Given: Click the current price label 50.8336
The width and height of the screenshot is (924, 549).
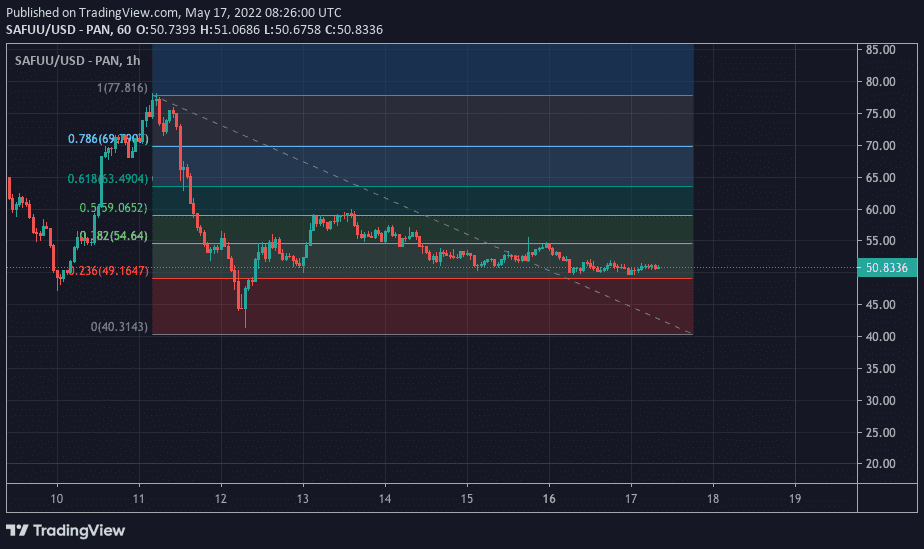Looking at the screenshot, I should tap(884, 267).
